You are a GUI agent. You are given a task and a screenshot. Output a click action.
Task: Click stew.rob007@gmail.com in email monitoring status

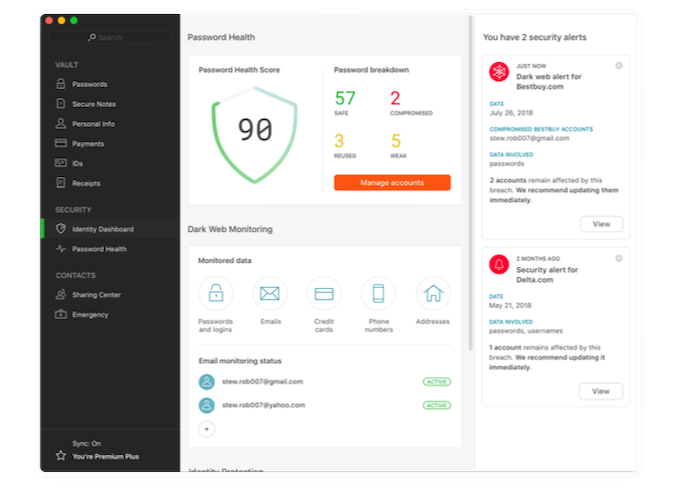[262, 382]
